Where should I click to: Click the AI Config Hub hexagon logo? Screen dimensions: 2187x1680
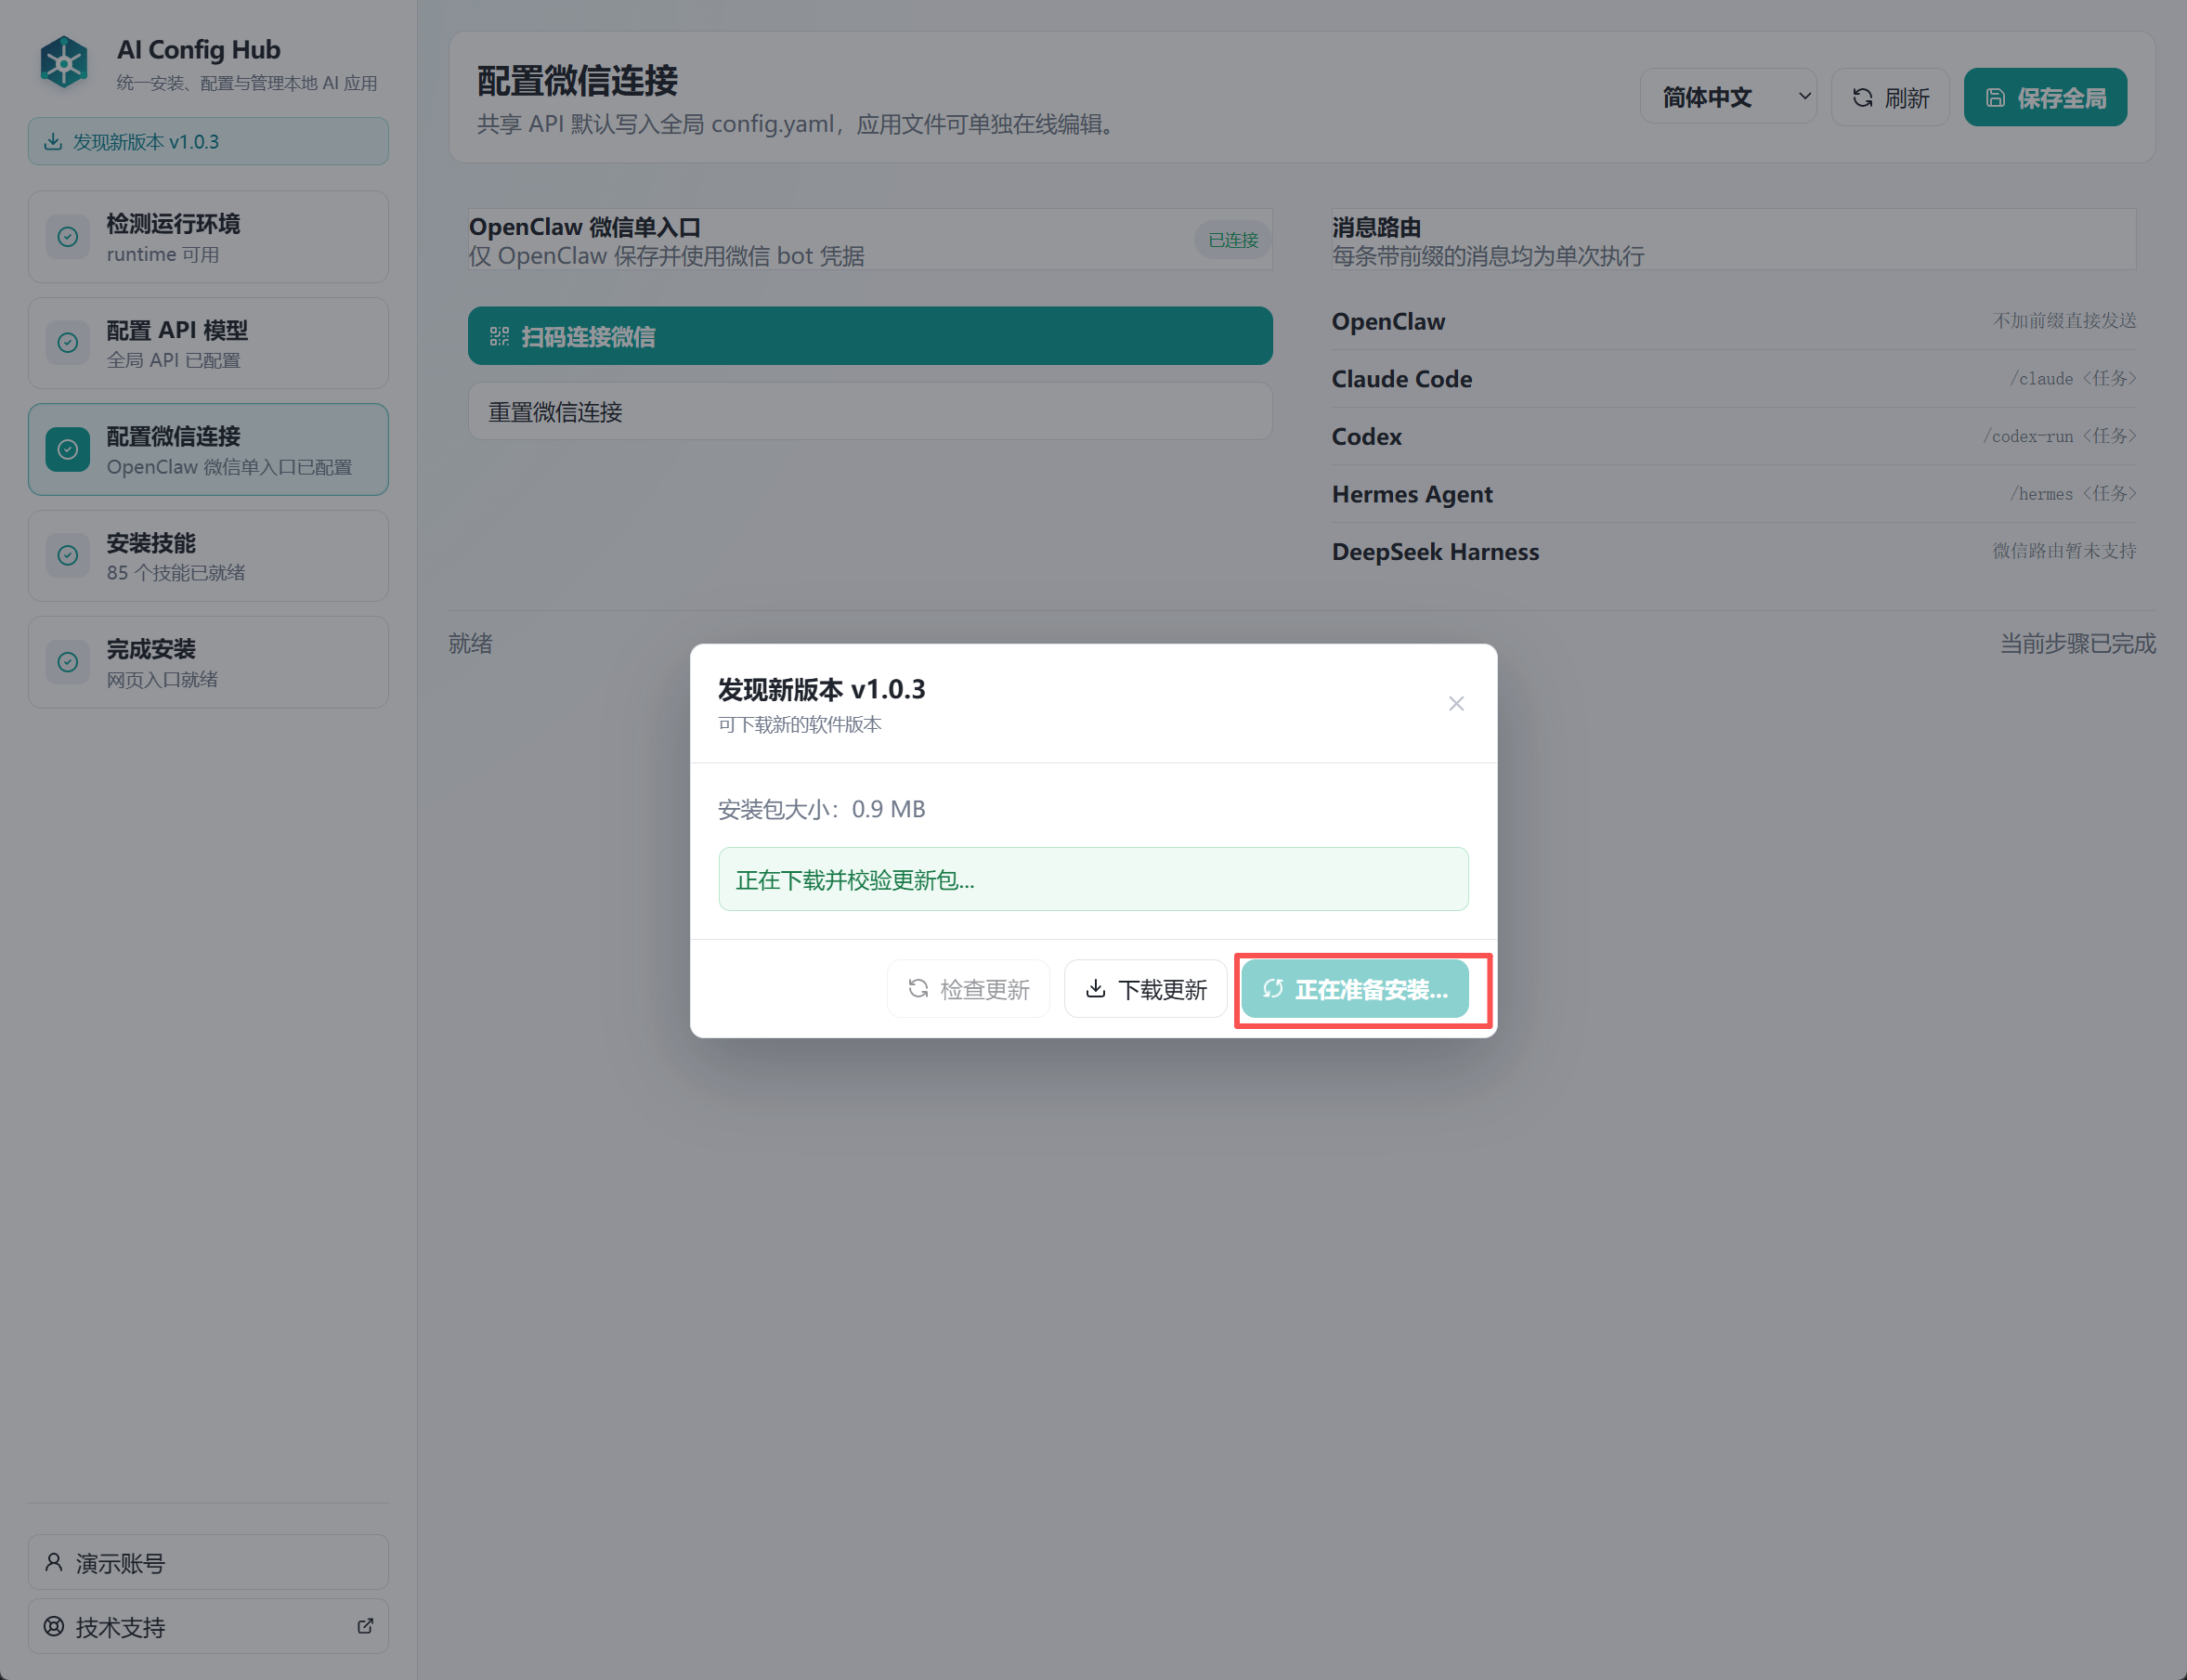coord(64,62)
